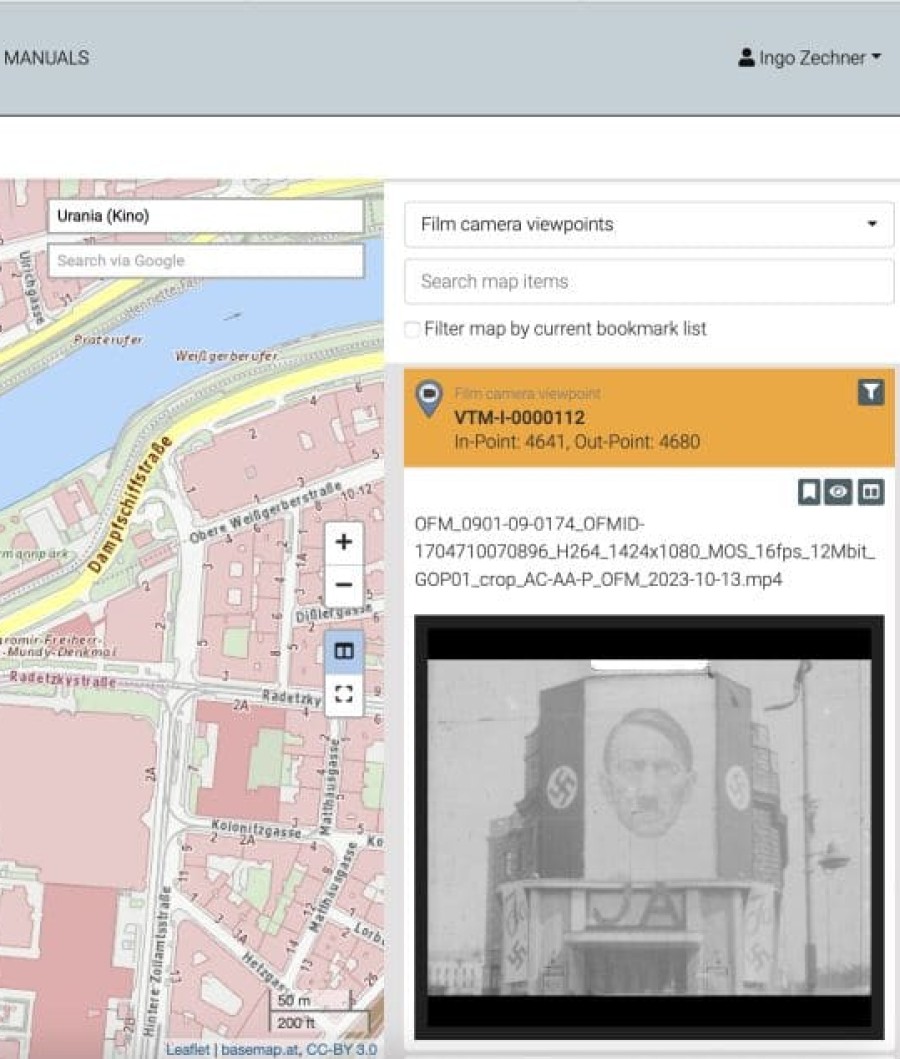This screenshot has width=900, height=1059.
Task: Switch the map to fullscreen
Action: pyautogui.click(x=344, y=694)
